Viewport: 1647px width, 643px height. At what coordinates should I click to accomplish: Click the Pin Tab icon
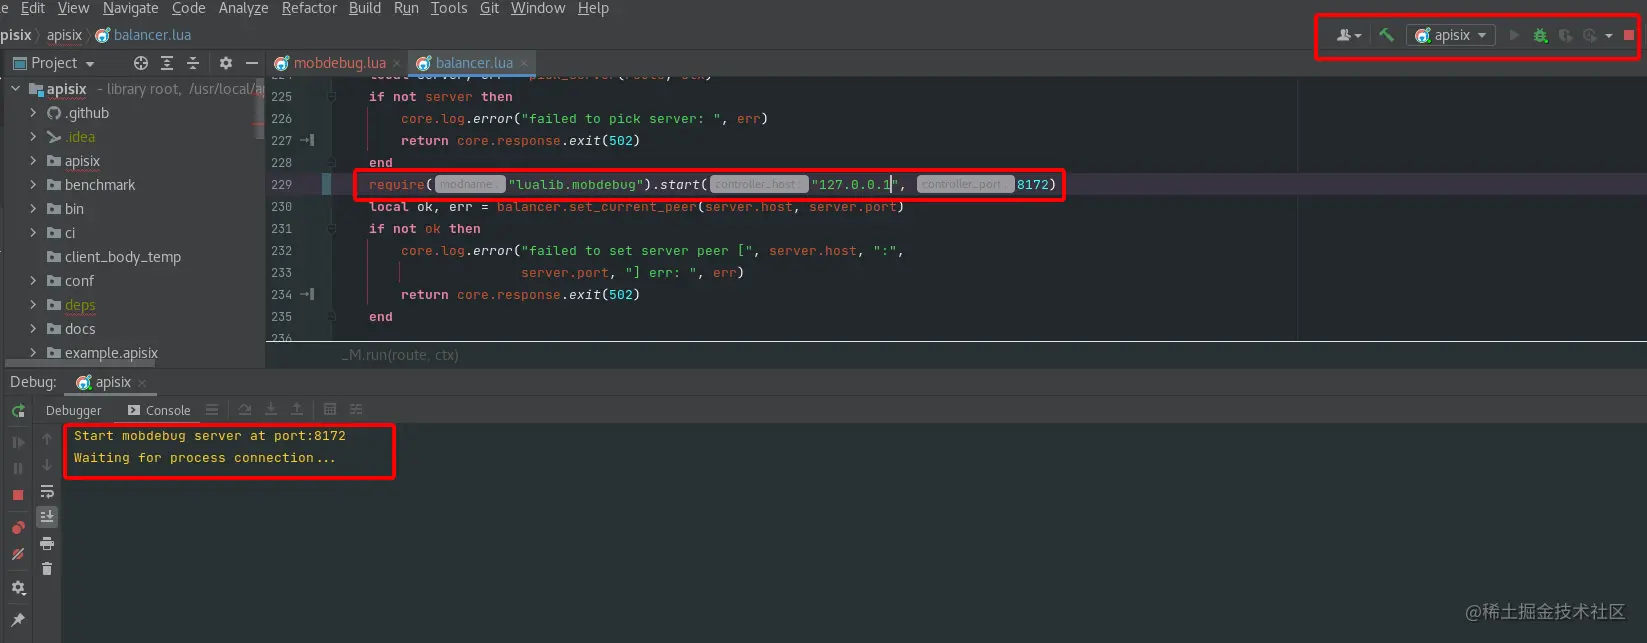[x=18, y=620]
